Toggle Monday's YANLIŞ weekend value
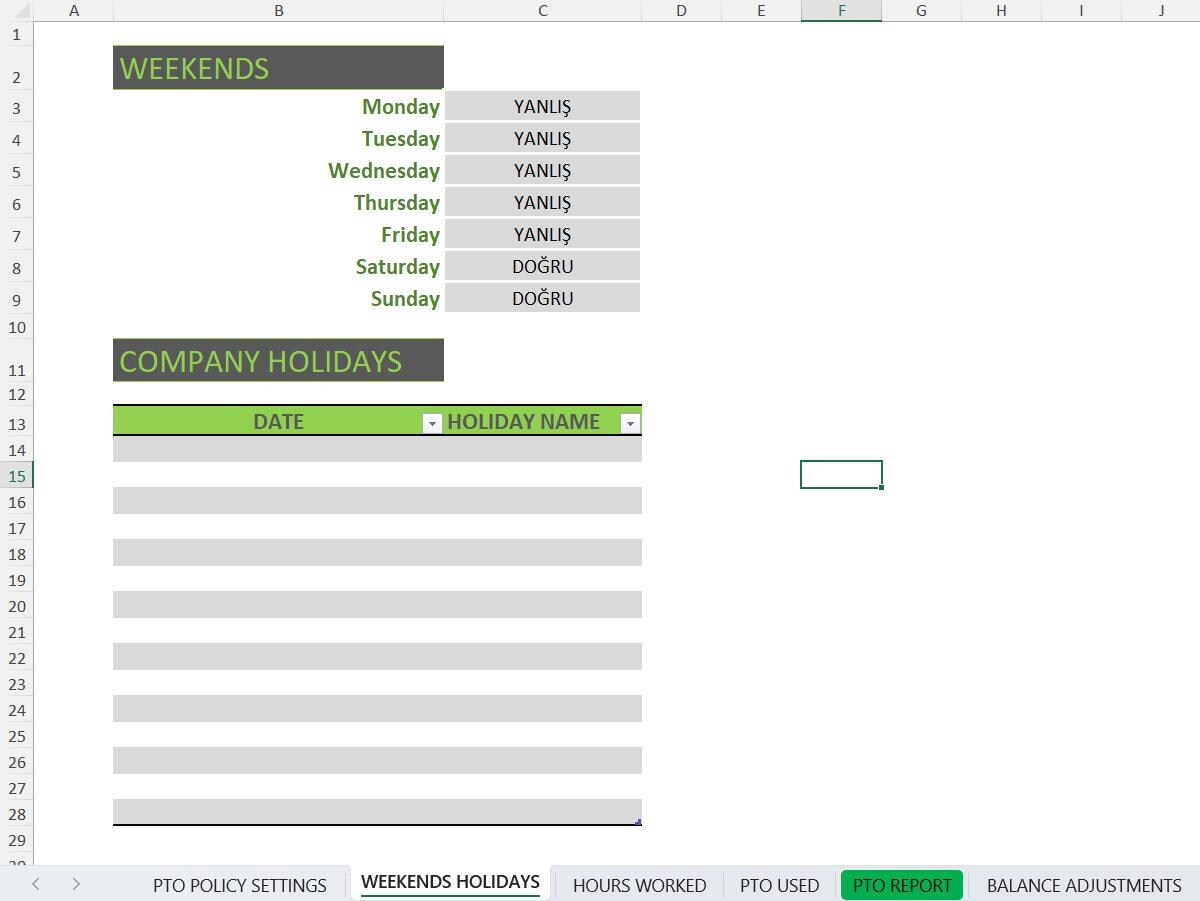The height and width of the screenshot is (901, 1200). tap(542, 106)
